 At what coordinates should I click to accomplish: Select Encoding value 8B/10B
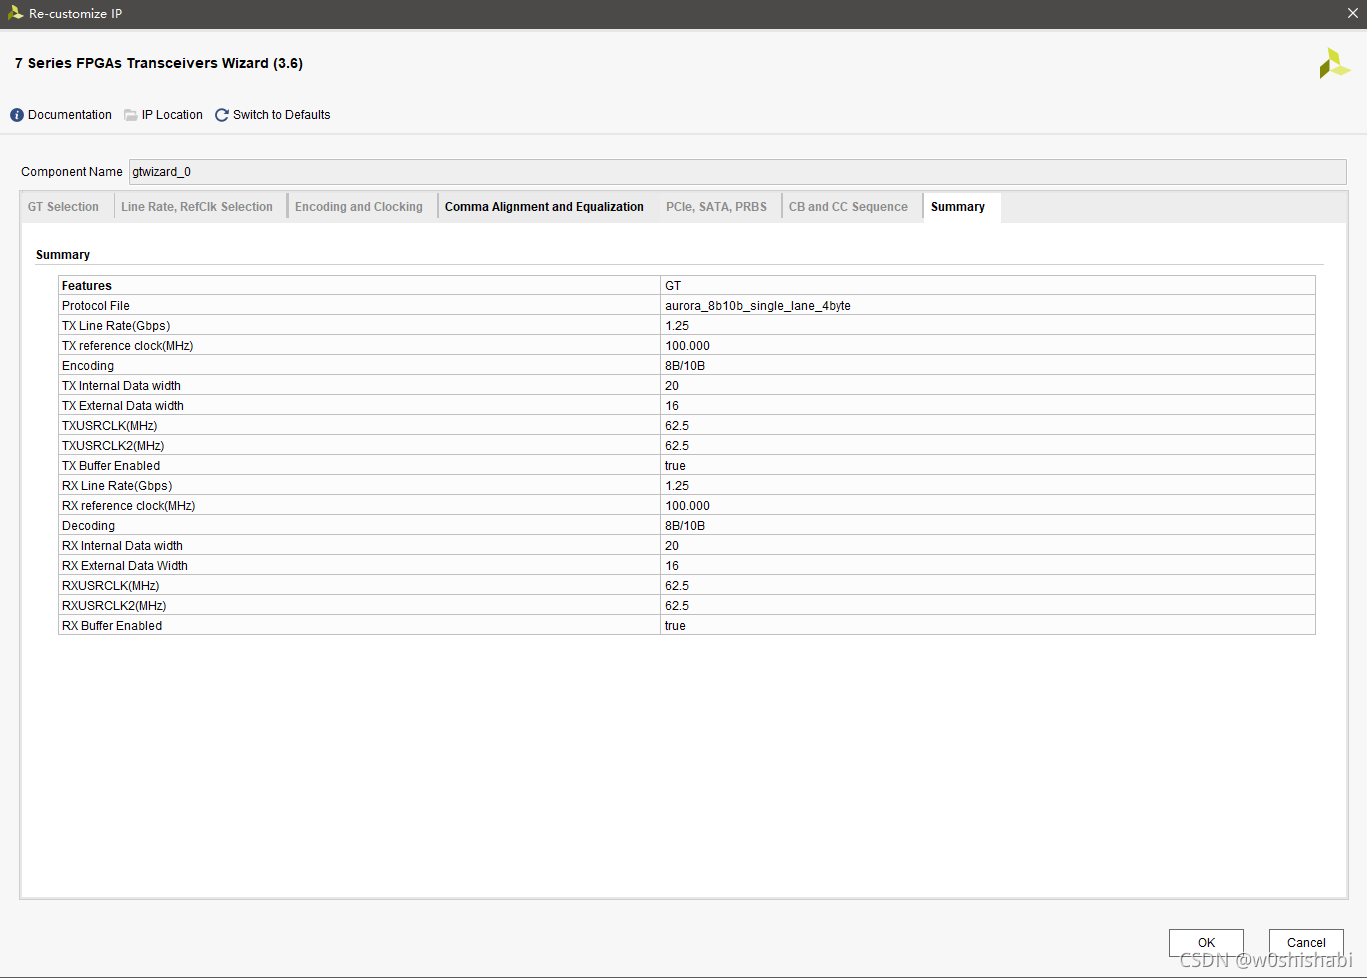pyautogui.click(x=685, y=366)
